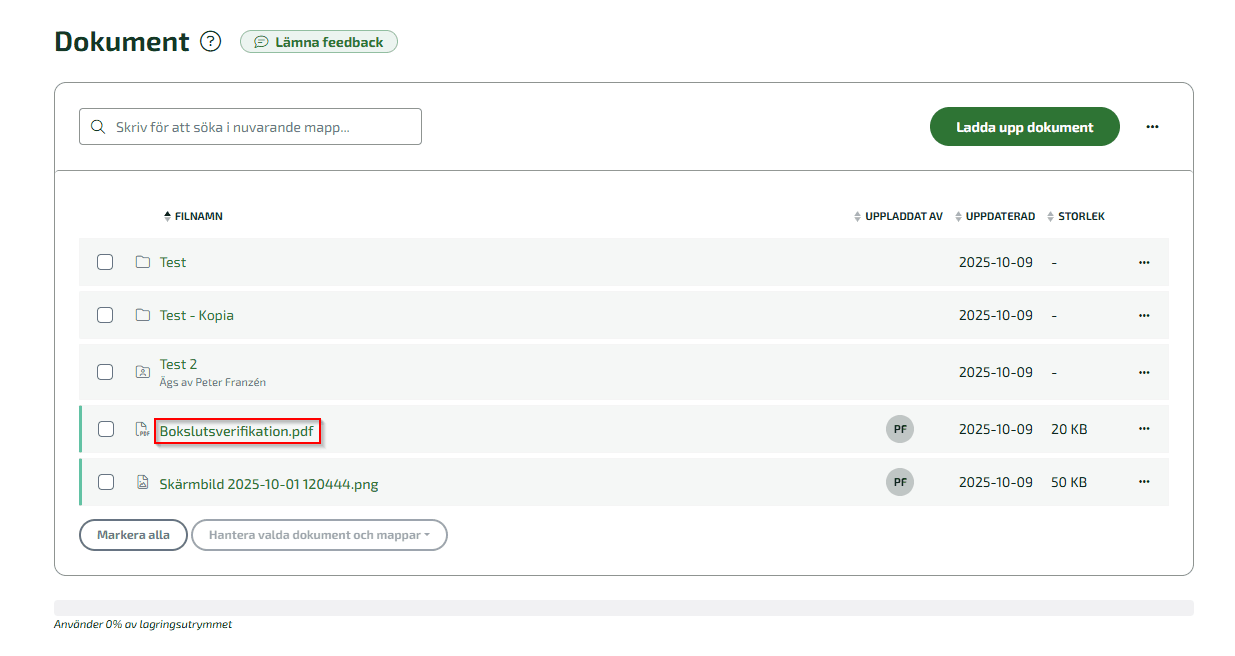Image resolution: width=1235 pixels, height=656 pixels.
Task: Click the storage usage progress bar
Action: pyautogui.click(x=623, y=608)
